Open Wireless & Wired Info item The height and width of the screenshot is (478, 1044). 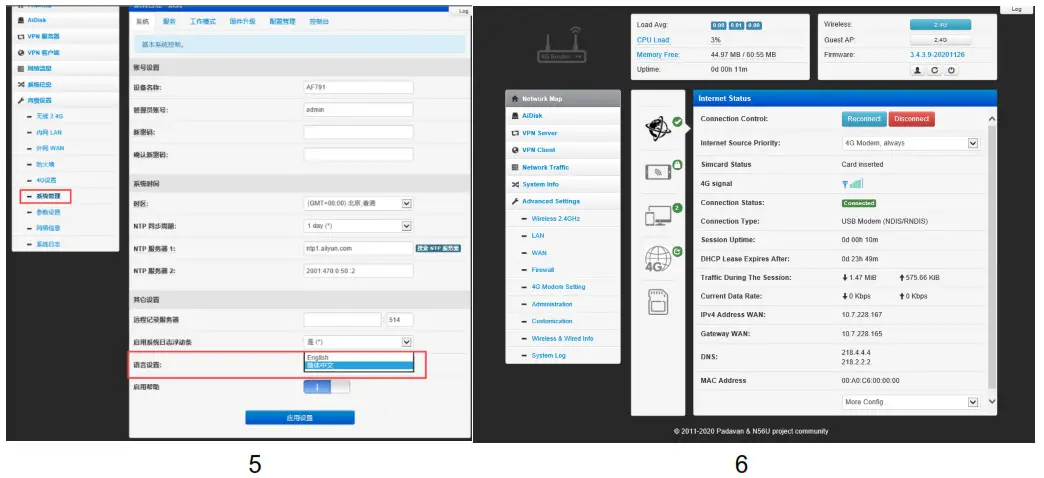click(562, 339)
